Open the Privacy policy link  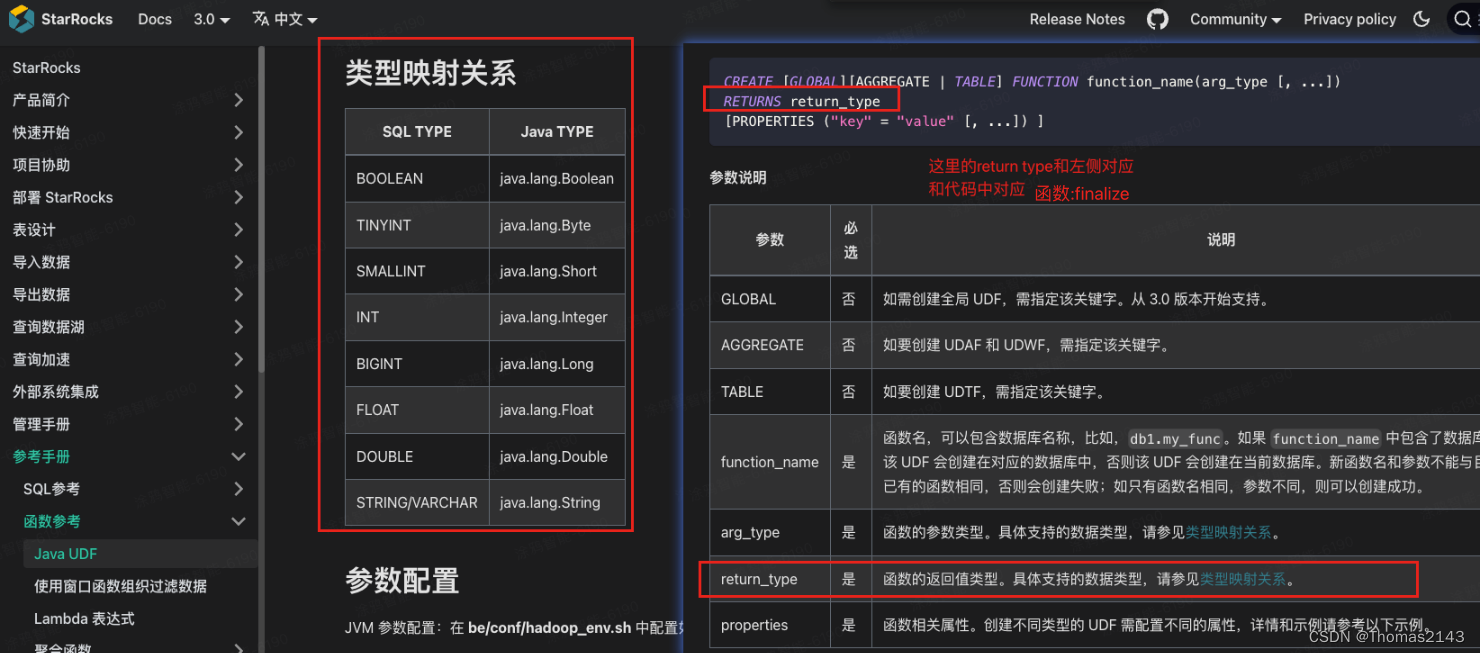pyautogui.click(x=1349, y=18)
